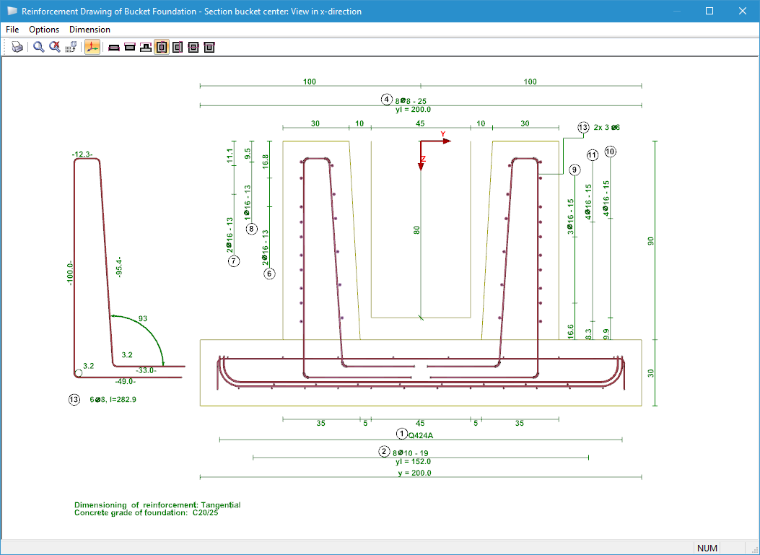Click the '6Ø8, l=282.9' bar label
Viewport: 760px width, 555px height.
tap(113, 399)
